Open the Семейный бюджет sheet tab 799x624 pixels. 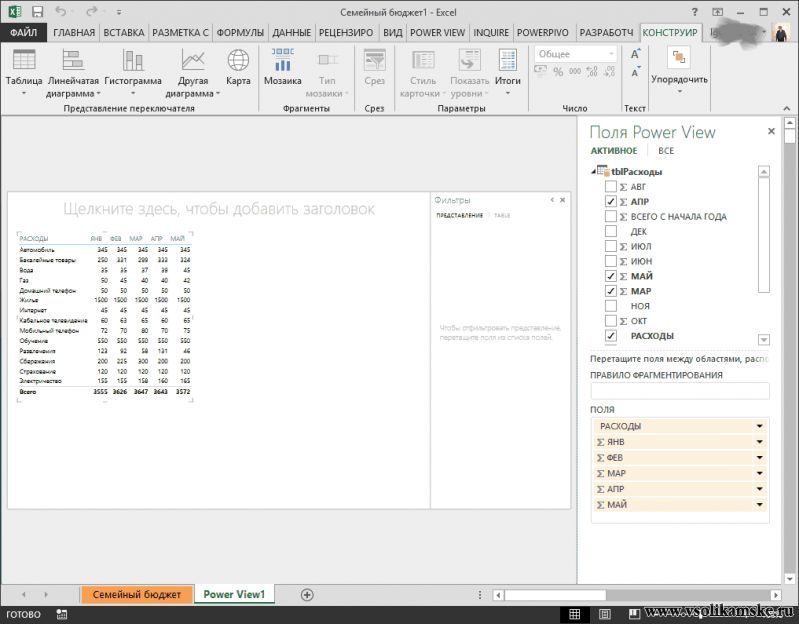[137, 594]
